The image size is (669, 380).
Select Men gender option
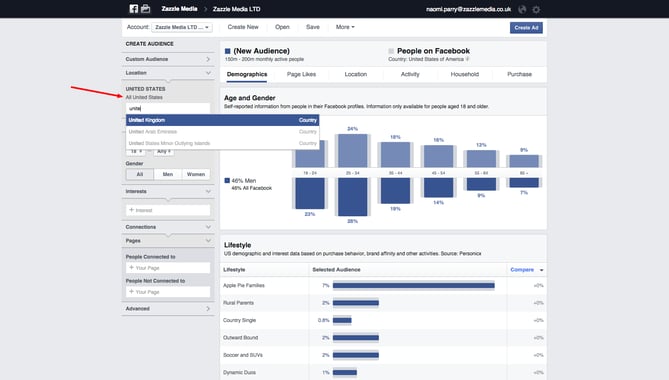point(168,174)
